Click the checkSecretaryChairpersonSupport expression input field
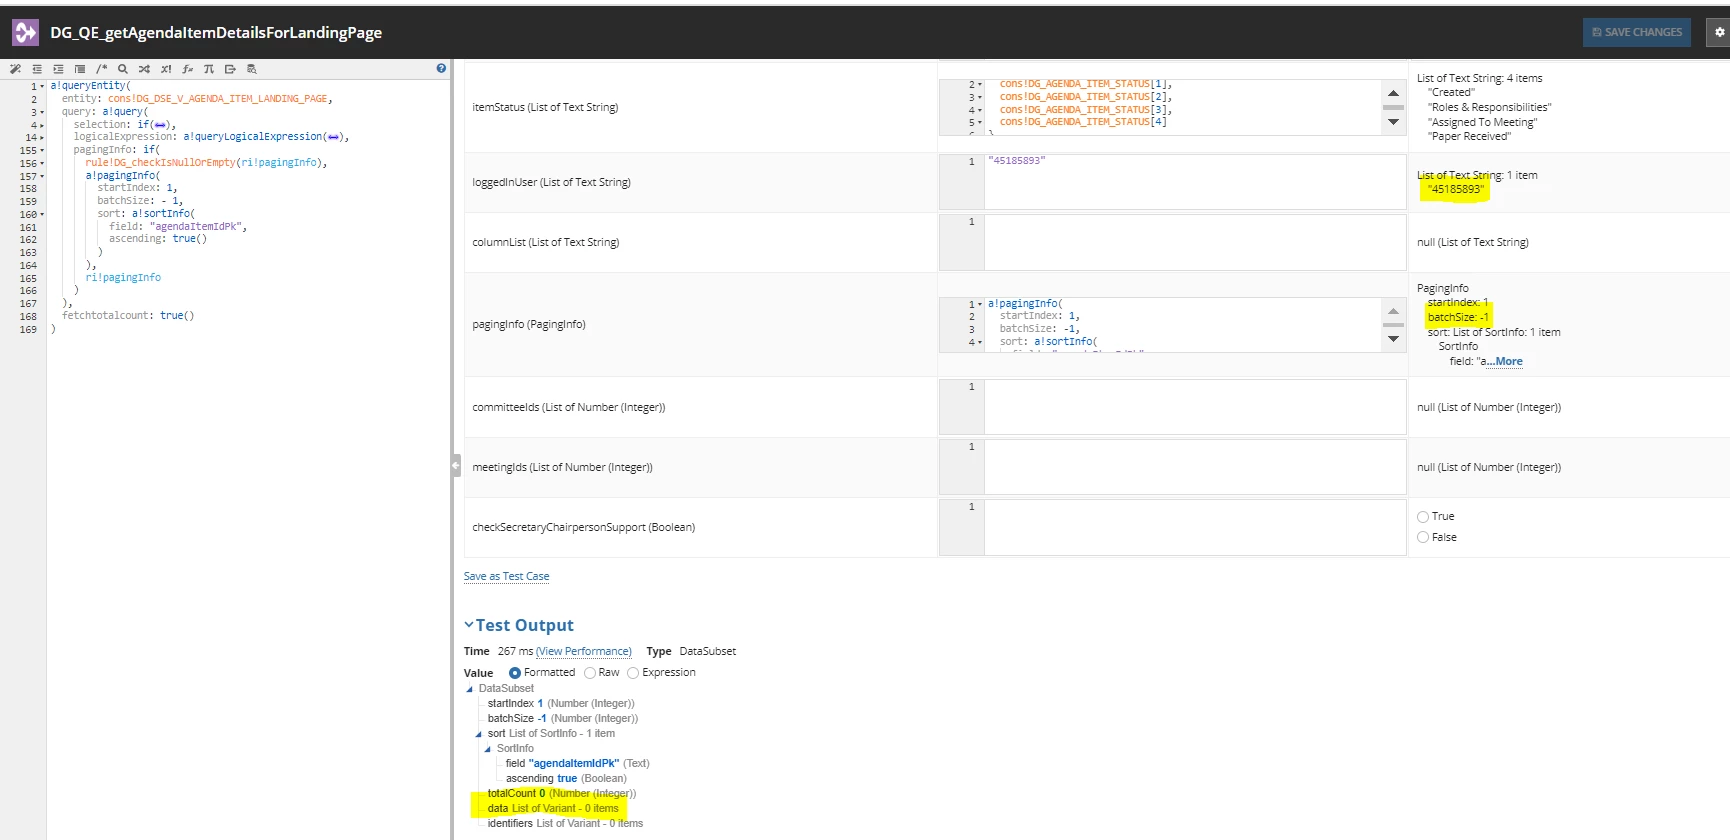The width and height of the screenshot is (1730, 840). click(x=1195, y=527)
